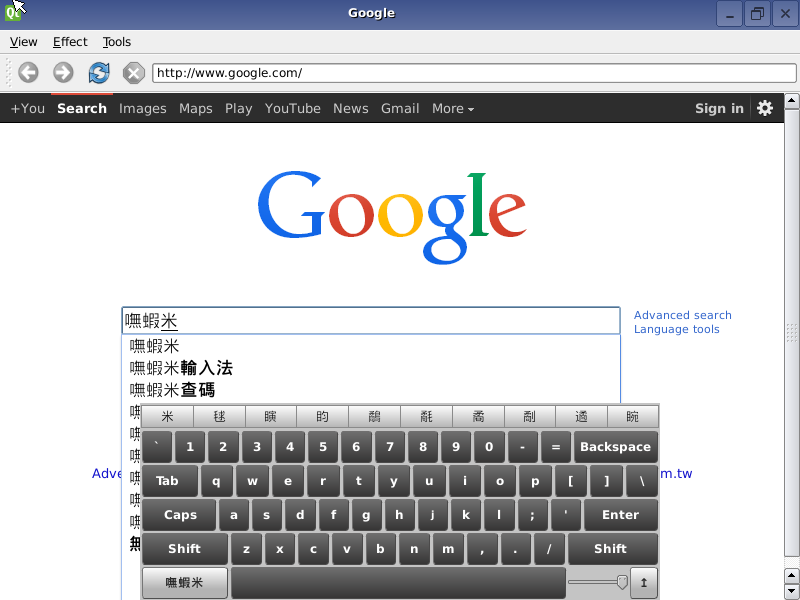The image size is (800, 600).
Task: Open the Language tools link
Action: point(677,329)
